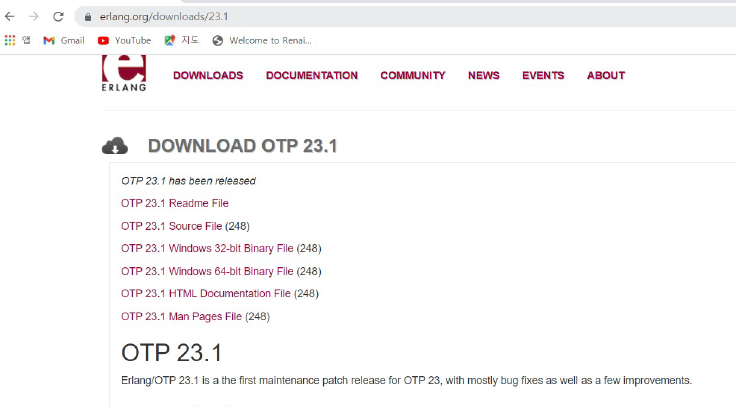Click the cloud download icon
Image resolution: width=736 pixels, height=407 pixels.
(x=115, y=146)
